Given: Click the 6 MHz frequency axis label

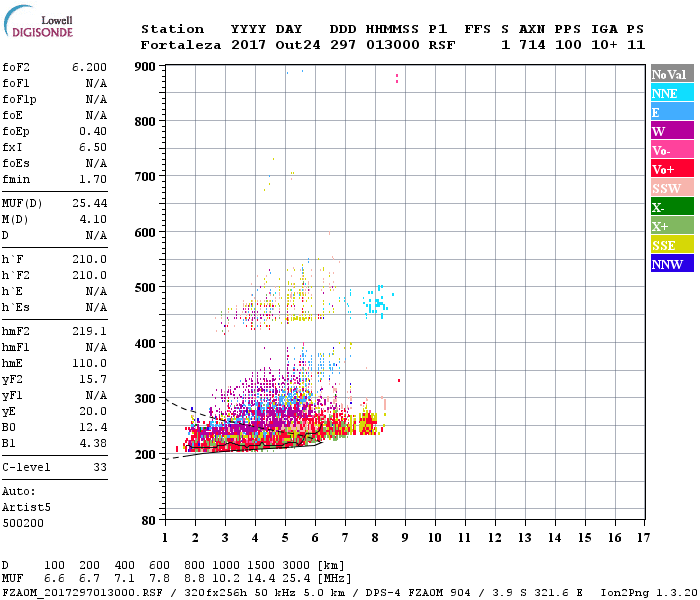Looking at the screenshot, I should click(315, 538).
